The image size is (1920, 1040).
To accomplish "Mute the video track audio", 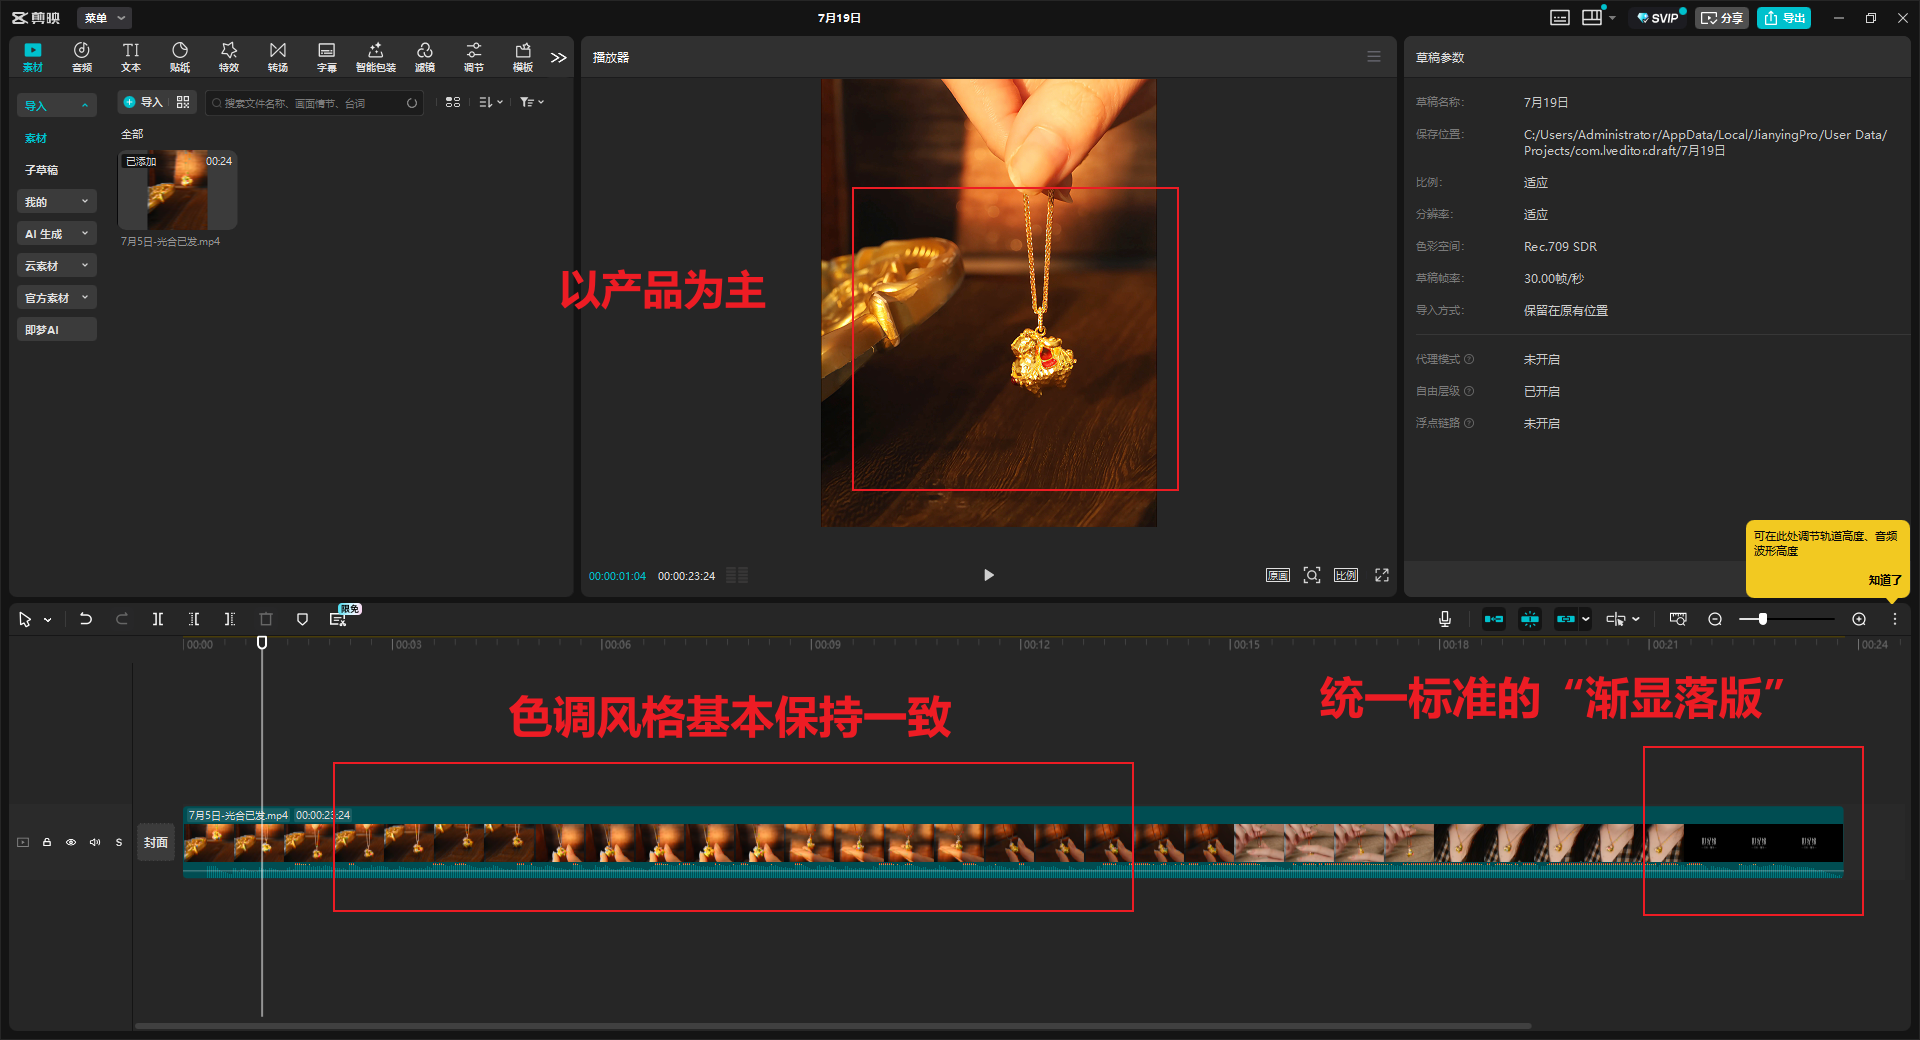I will 95,842.
